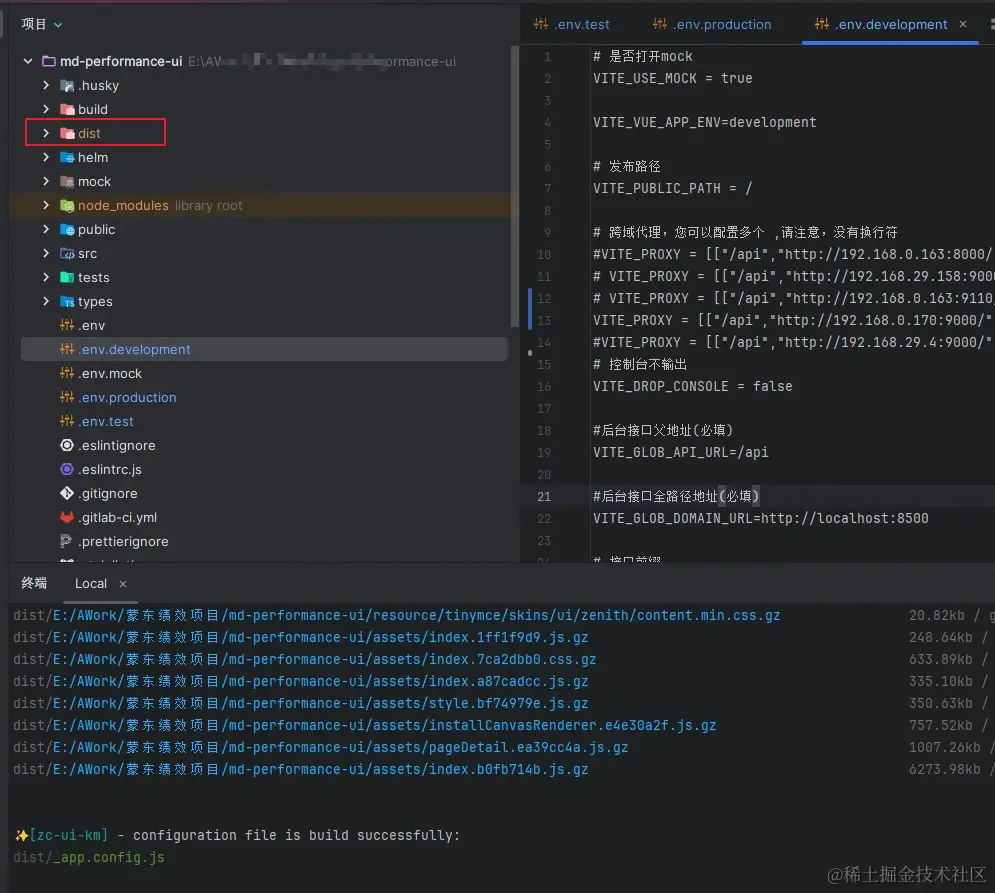Expand the dist folder chevron
Screen dimensions: 995x893
46,133
